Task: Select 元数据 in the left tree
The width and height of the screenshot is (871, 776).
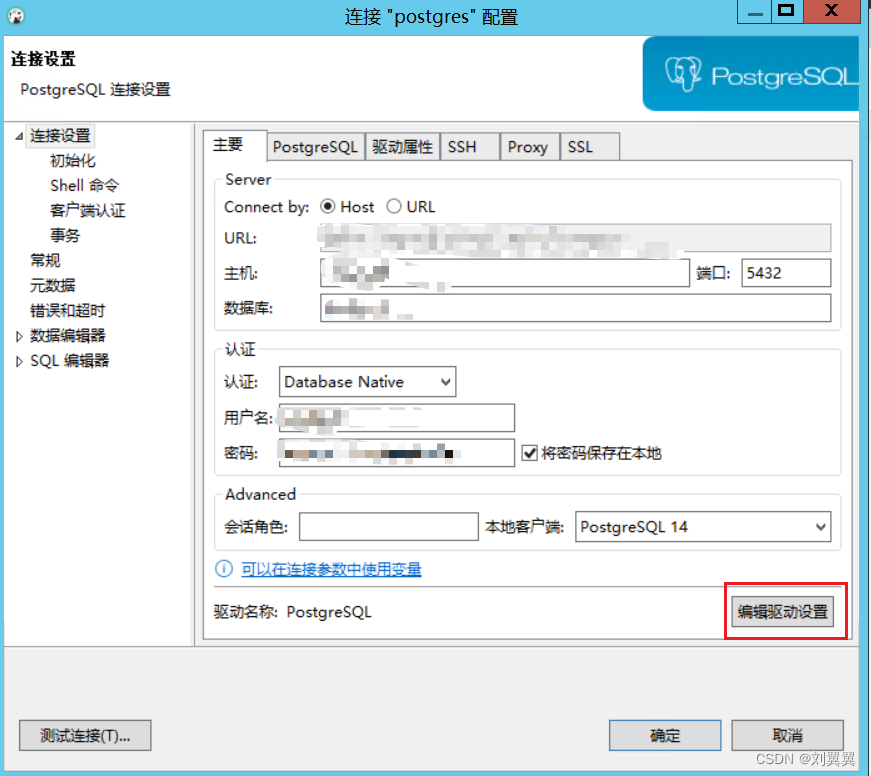Action: (x=53, y=286)
